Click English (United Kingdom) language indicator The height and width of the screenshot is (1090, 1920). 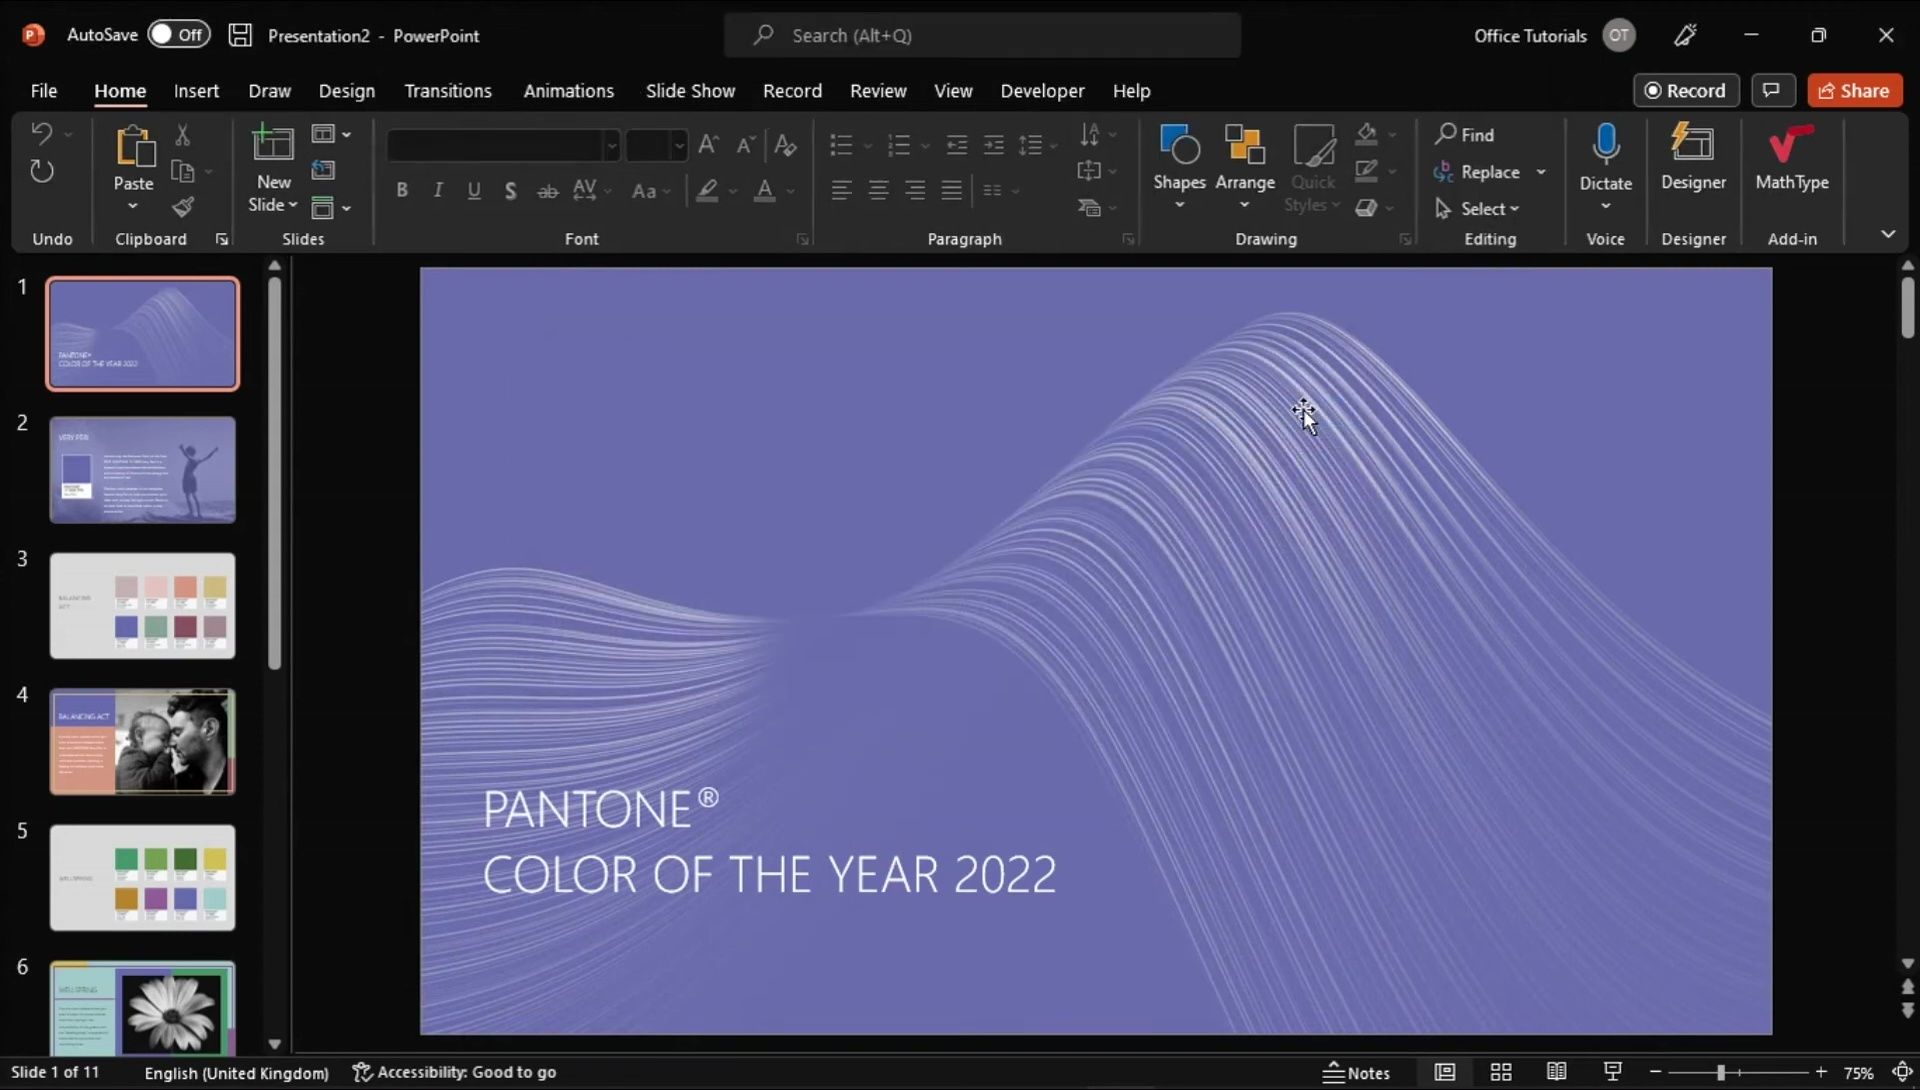[x=236, y=1072]
